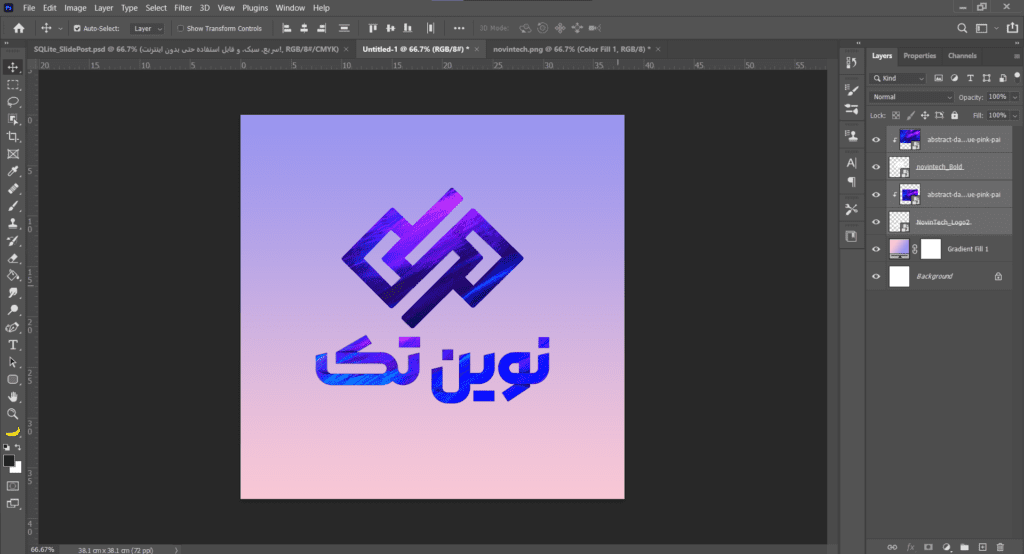The height and width of the screenshot is (554, 1024).
Task: Open the Fill slider dropdown arrow
Action: coord(1015,116)
